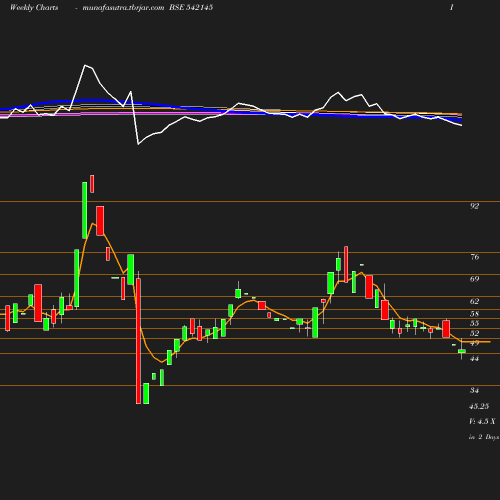
Task: Click the "BSE 542145" symbol label
Action: (191, 7)
